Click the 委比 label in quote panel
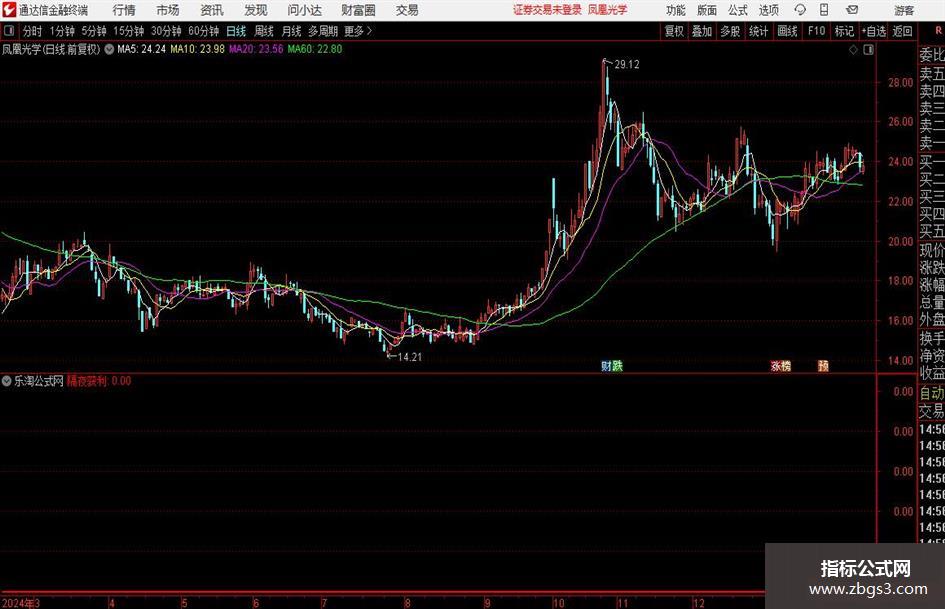Viewport: 945px width, 609px height. point(932,55)
